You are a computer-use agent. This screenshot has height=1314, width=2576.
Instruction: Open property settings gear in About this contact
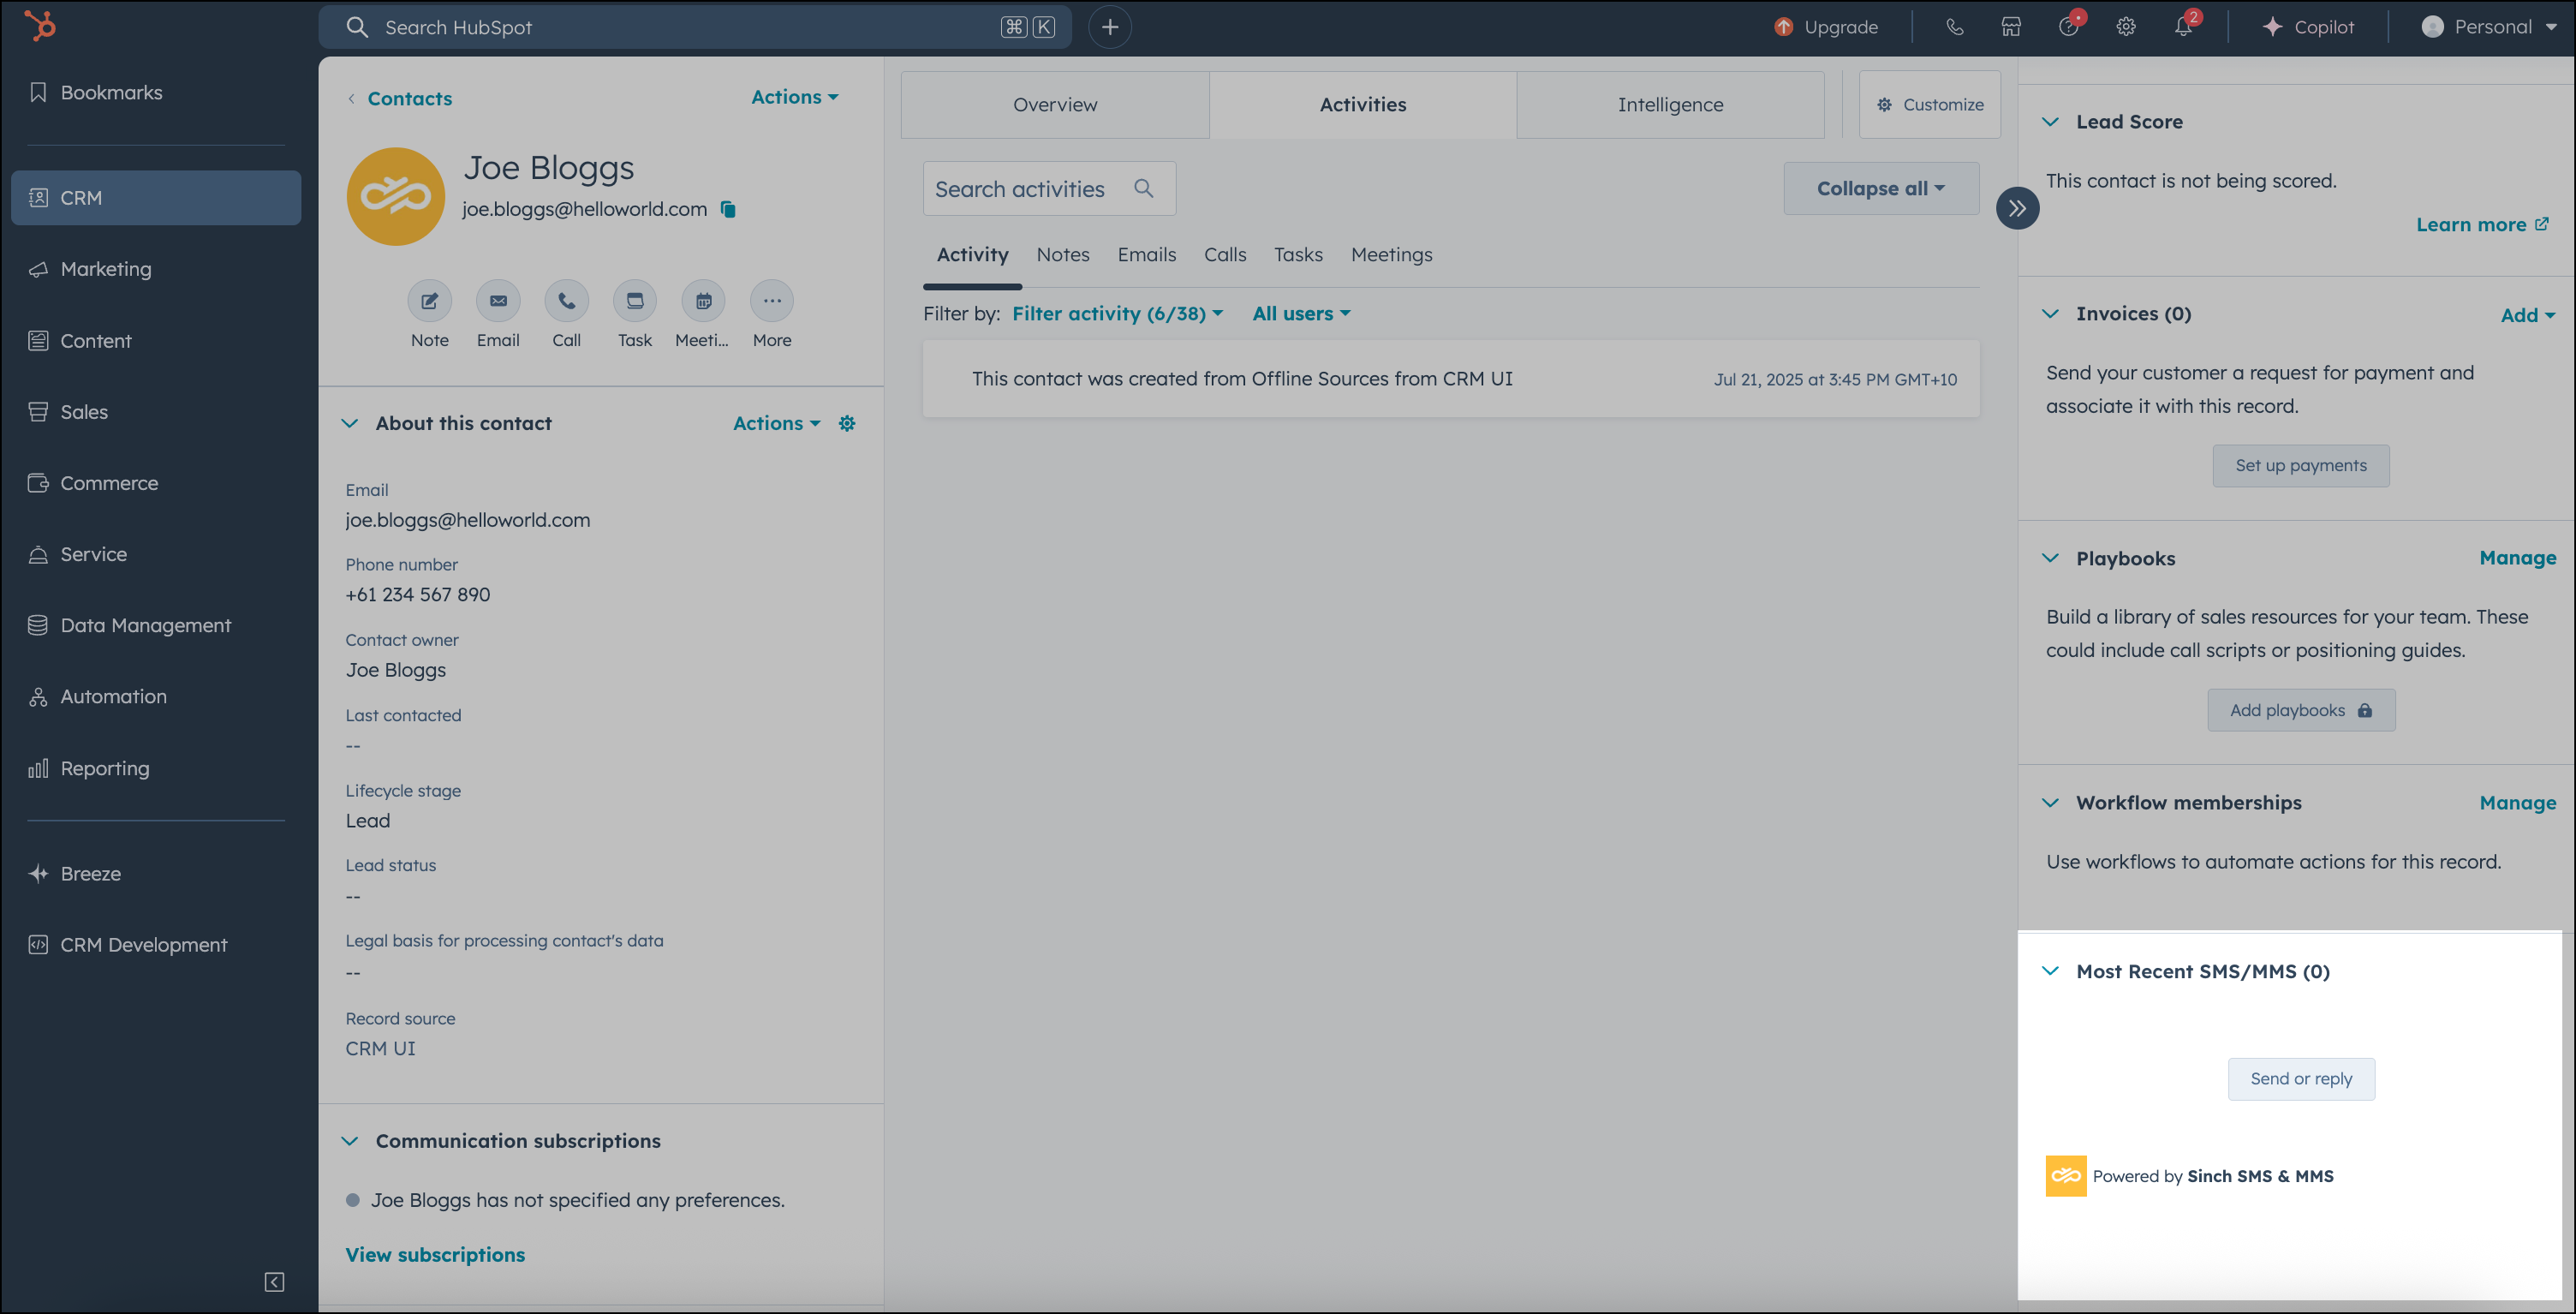tap(846, 423)
